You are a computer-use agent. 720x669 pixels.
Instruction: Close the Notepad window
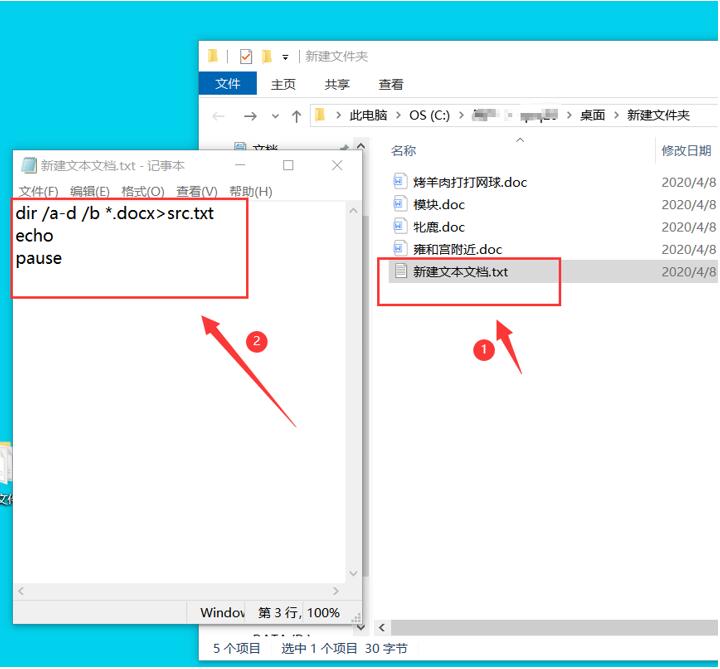(337, 165)
